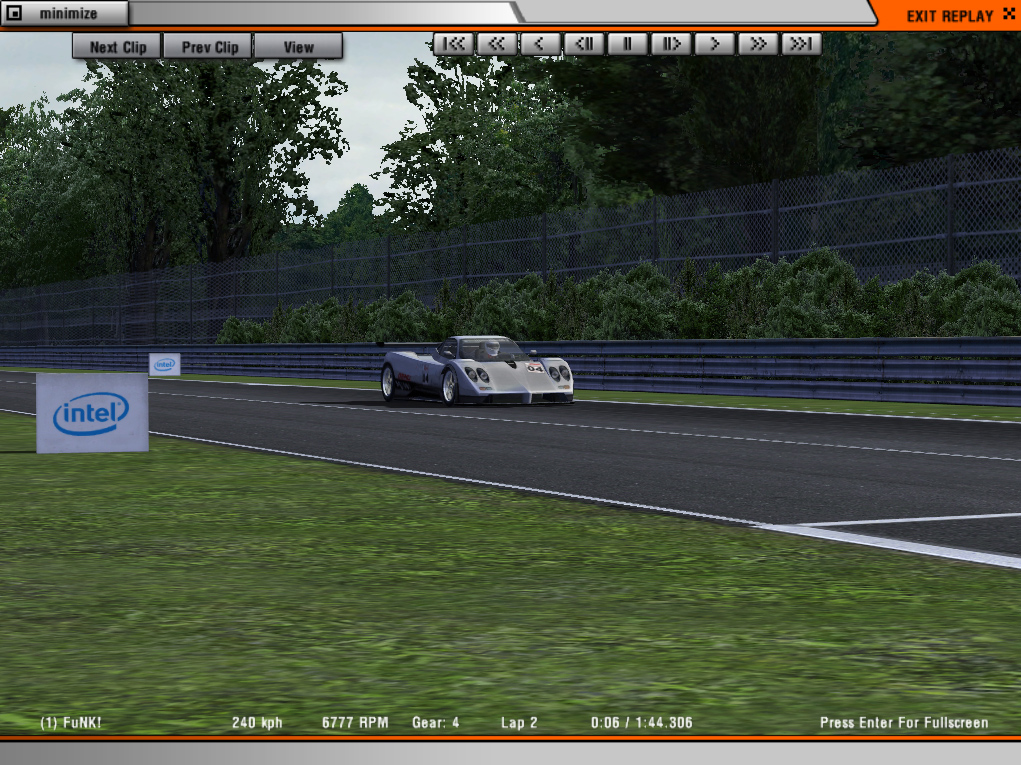Click the white race car on track
The height and width of the screenshot is (765, 1021).
pos(477,371)
